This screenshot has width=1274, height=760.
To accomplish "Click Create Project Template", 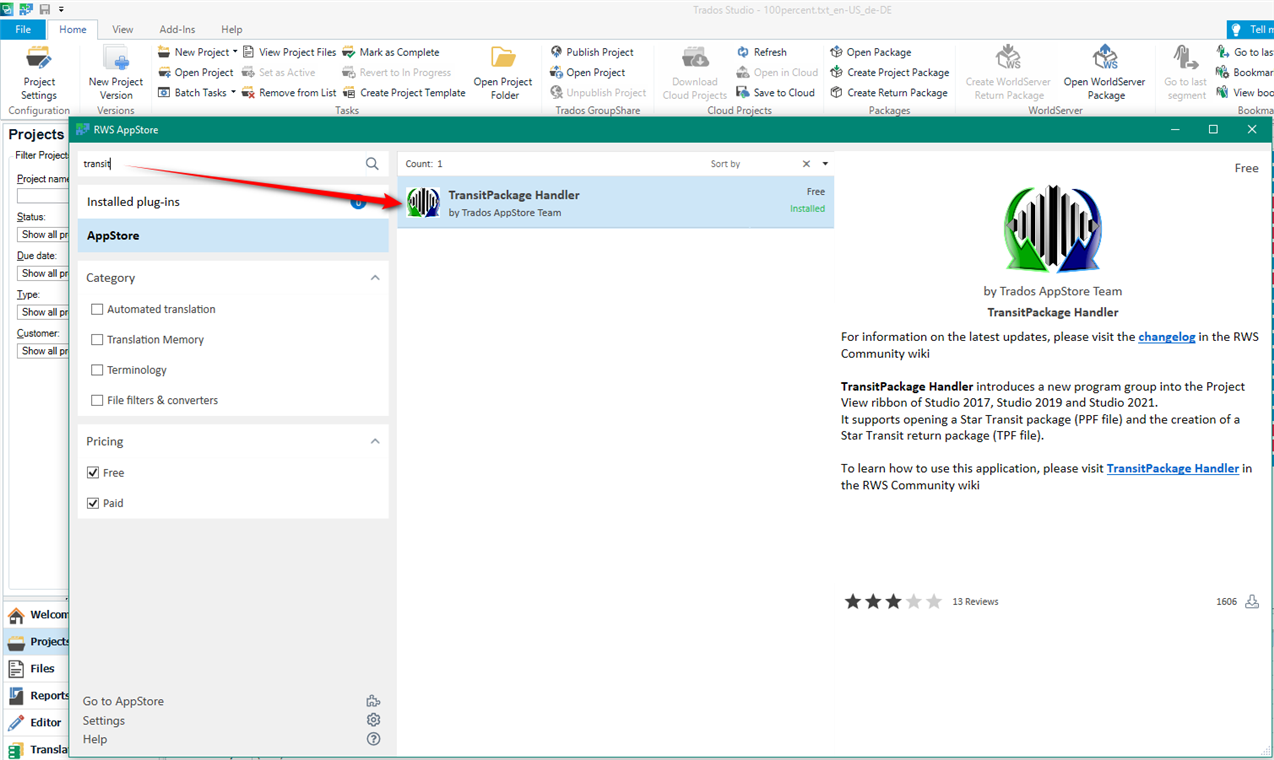I will pos(404,92).
